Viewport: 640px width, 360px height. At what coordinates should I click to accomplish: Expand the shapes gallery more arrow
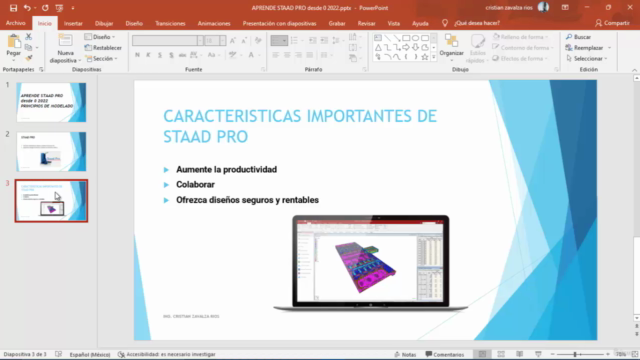pos(433,58)
